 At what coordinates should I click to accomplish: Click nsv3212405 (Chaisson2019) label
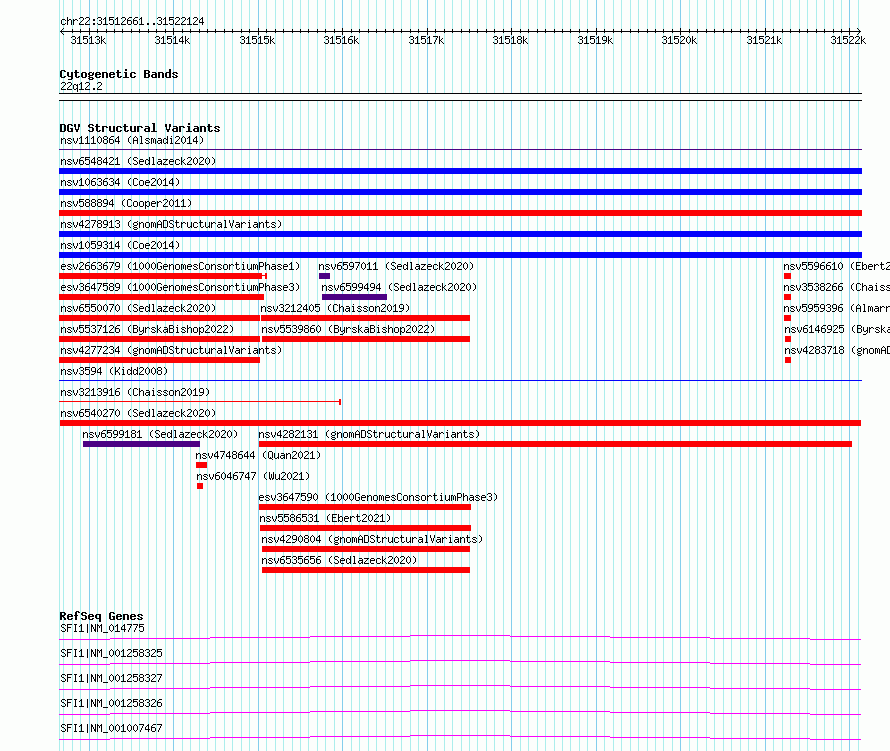coord(335,308)
